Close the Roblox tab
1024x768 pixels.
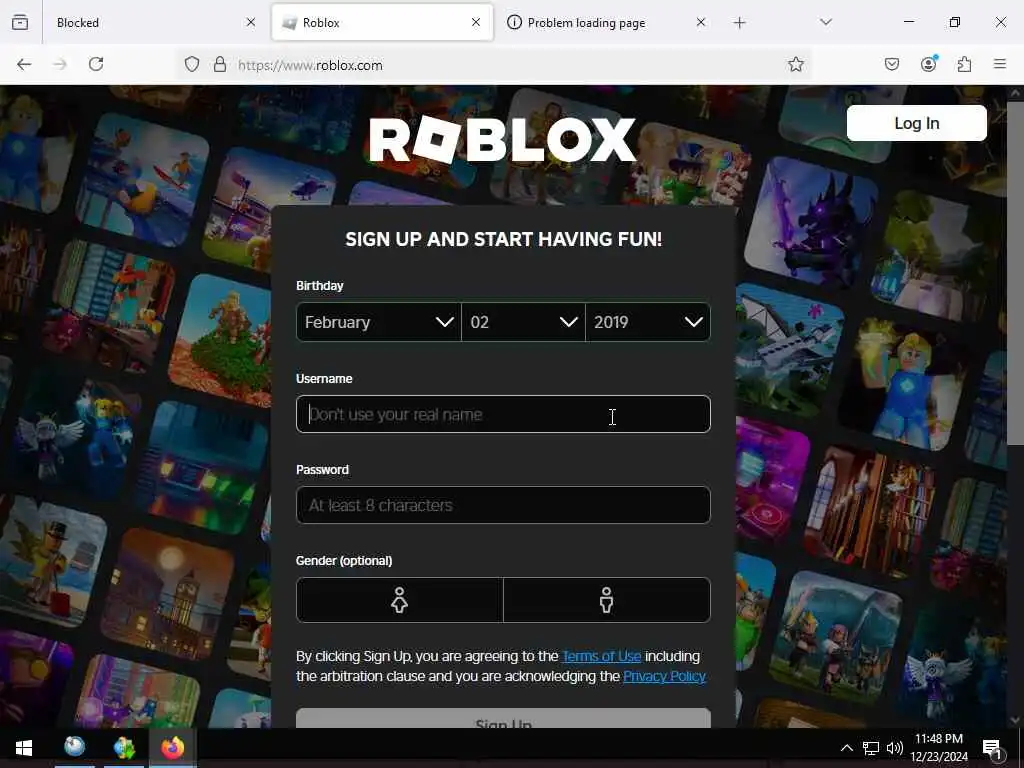click(x=476, y=22)
